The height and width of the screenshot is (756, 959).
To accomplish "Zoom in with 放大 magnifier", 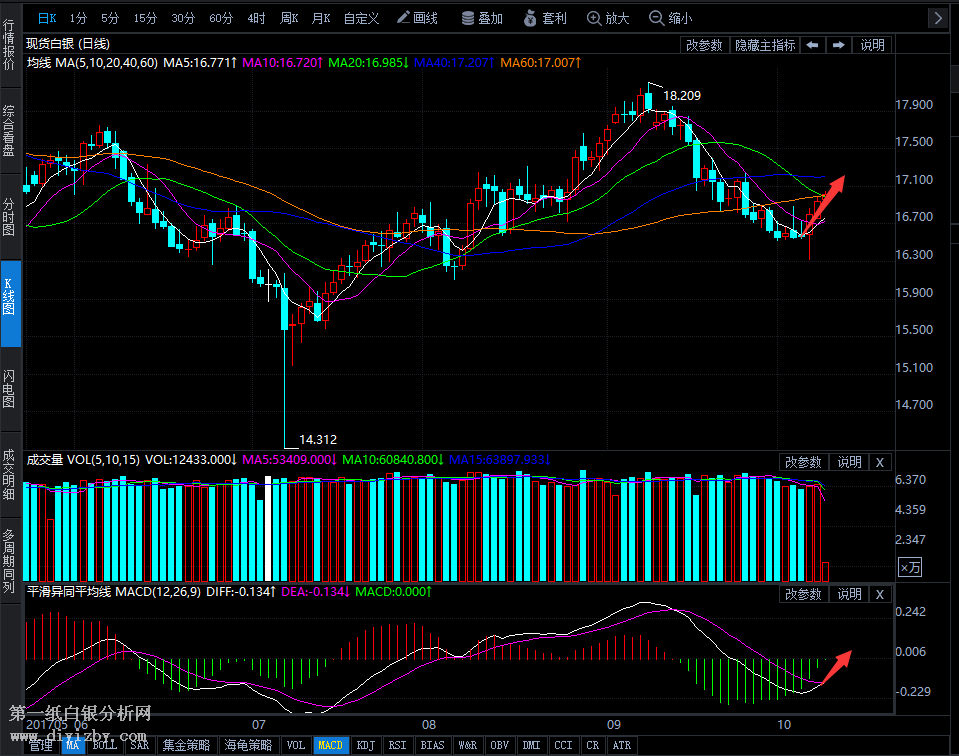I will pos(608,18).
